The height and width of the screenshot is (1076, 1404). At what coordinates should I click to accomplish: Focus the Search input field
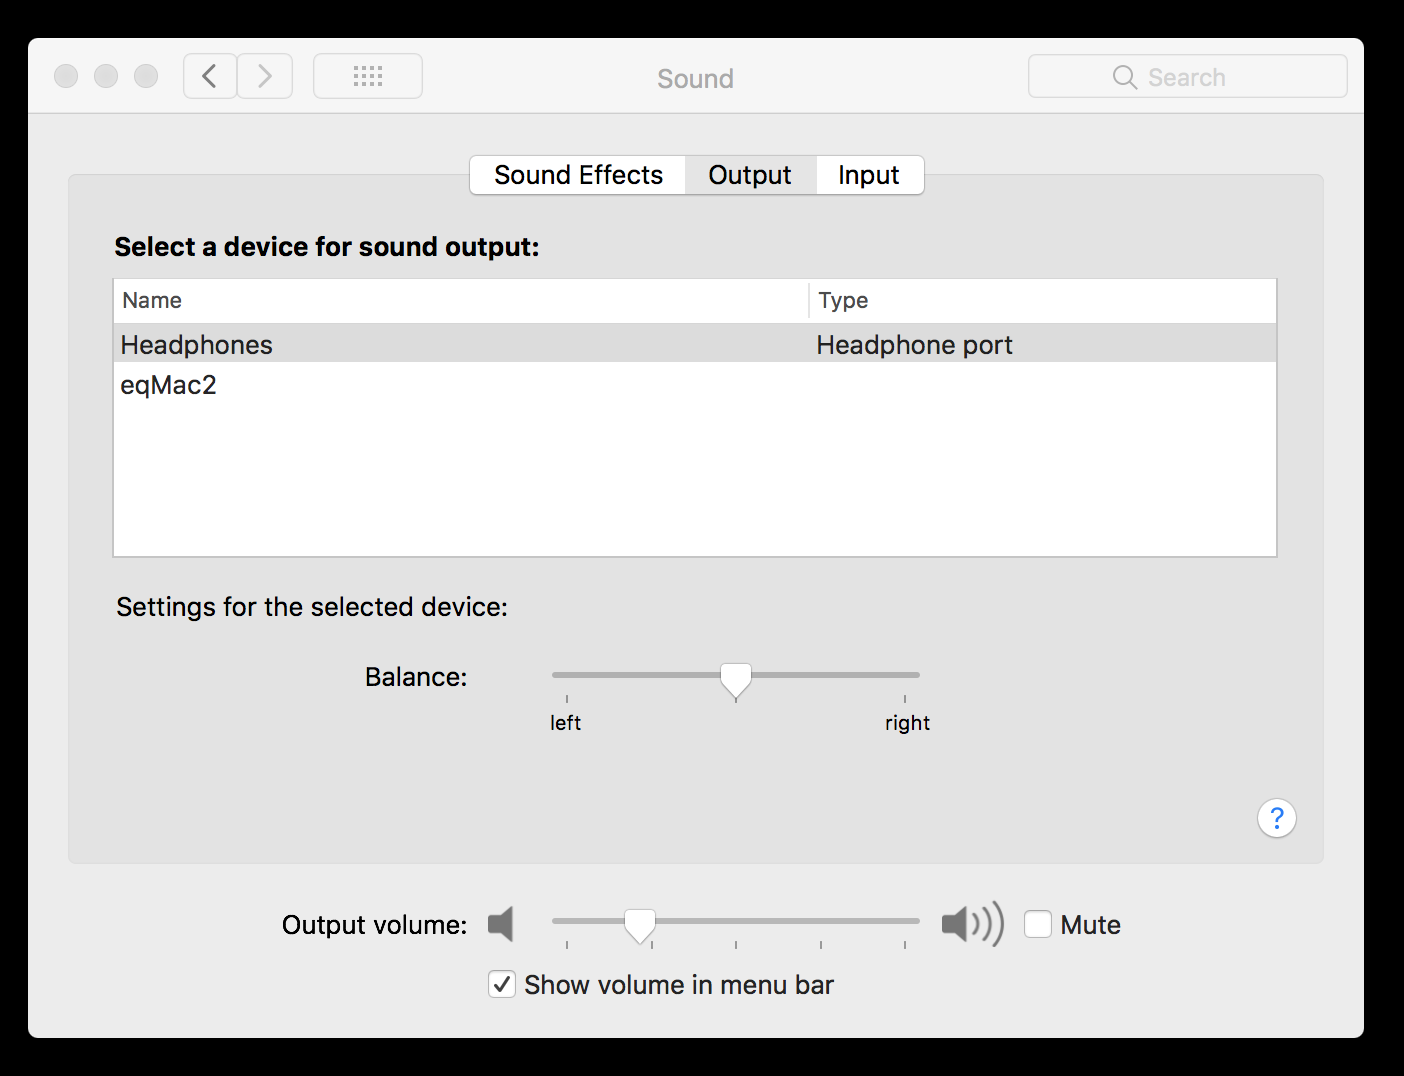[x=1188, y=76]
